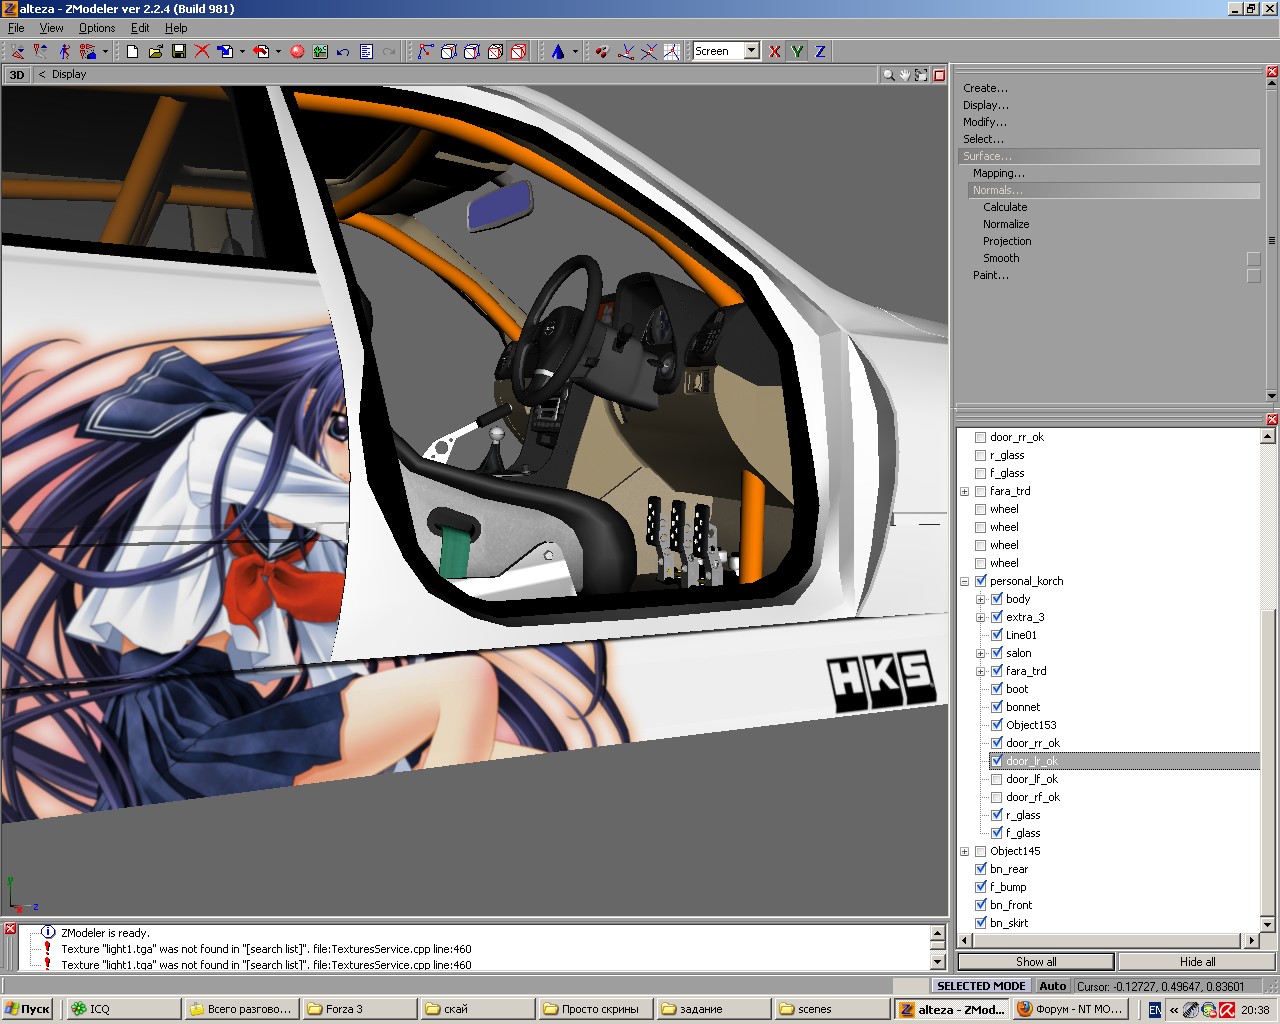1280x1024 pixels.
Task: Click the blue pivot cone icon
Action: (558, 51)
